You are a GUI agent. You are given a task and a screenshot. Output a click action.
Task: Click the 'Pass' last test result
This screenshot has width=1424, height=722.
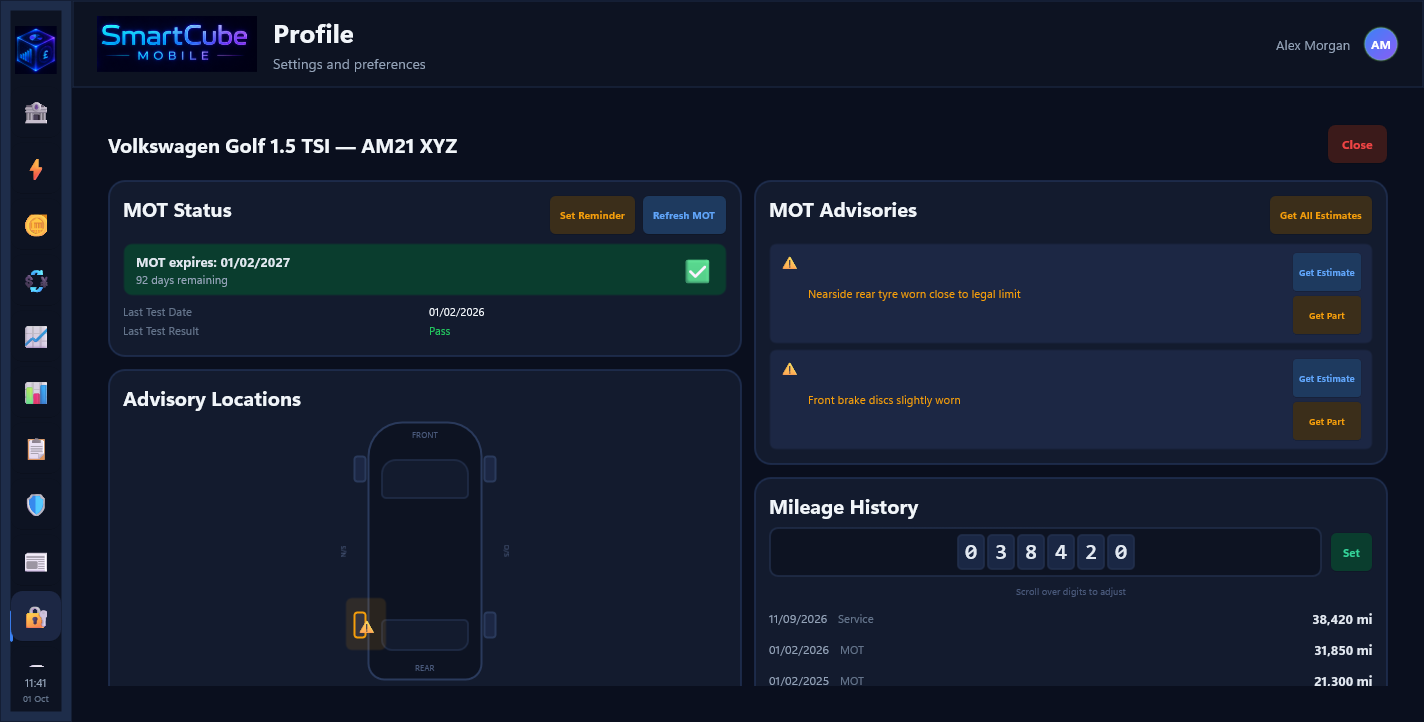(440, 331)
